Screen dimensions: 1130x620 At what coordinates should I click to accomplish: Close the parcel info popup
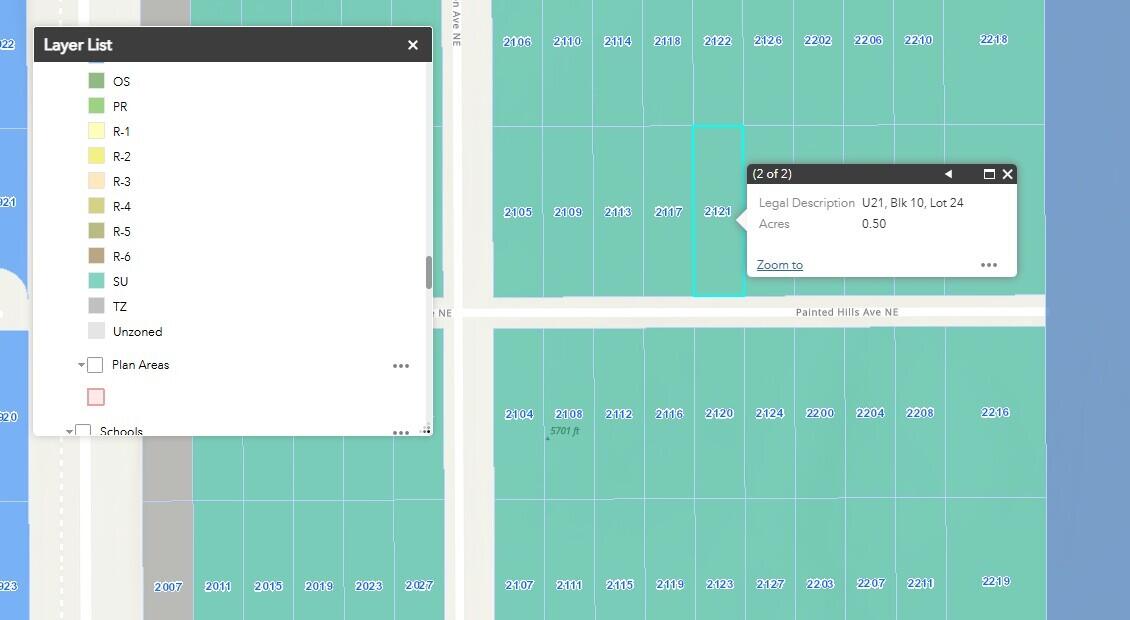[x=1007, y=174]
